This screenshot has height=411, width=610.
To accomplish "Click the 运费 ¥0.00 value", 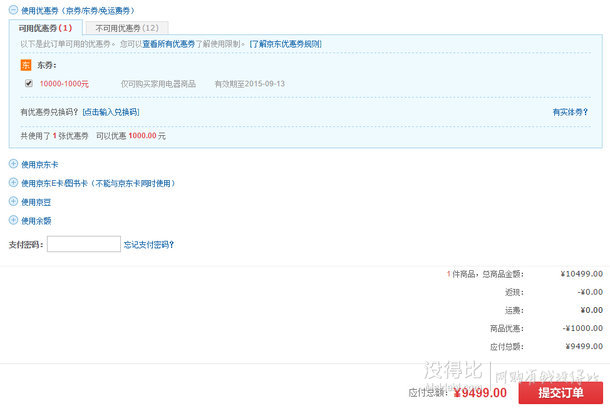I will click(591, 310).
